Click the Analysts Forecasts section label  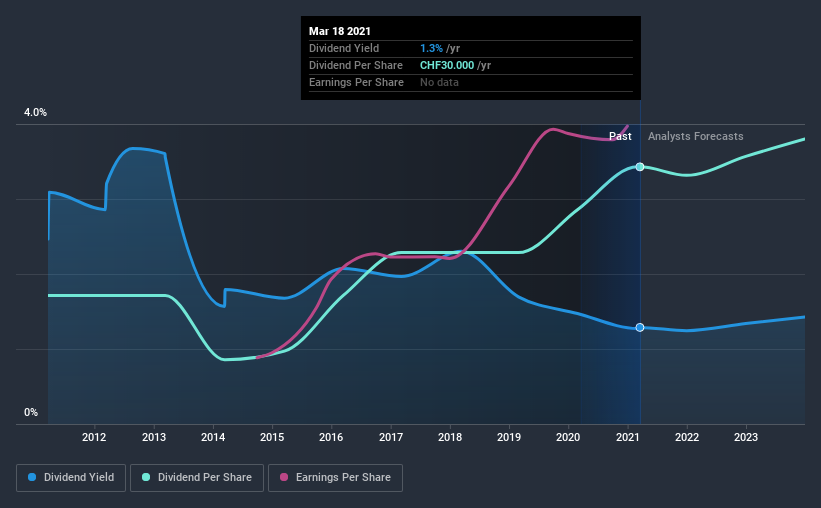[x=695, y=136]
